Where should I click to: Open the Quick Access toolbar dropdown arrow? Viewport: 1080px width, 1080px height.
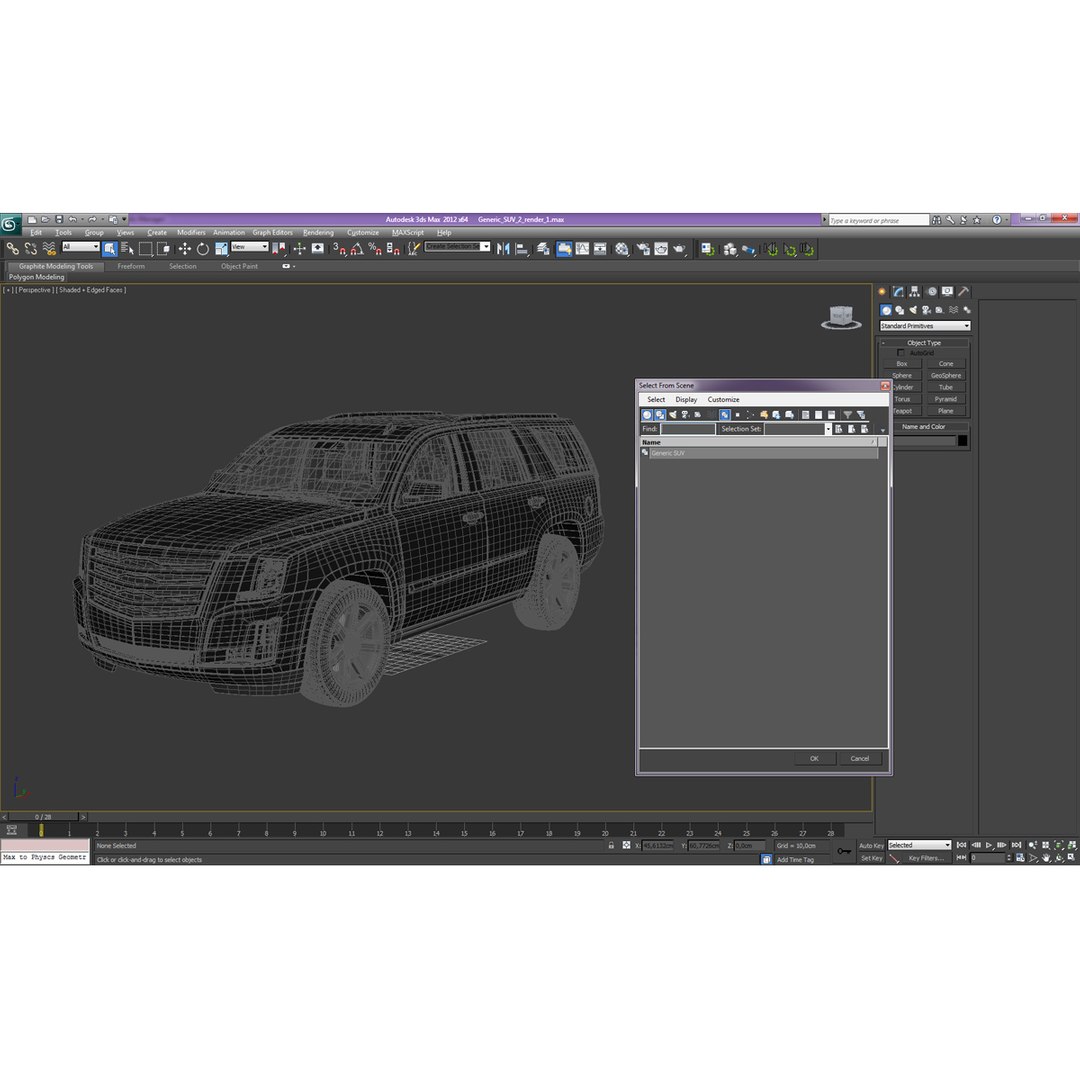[x=125, y=219]
